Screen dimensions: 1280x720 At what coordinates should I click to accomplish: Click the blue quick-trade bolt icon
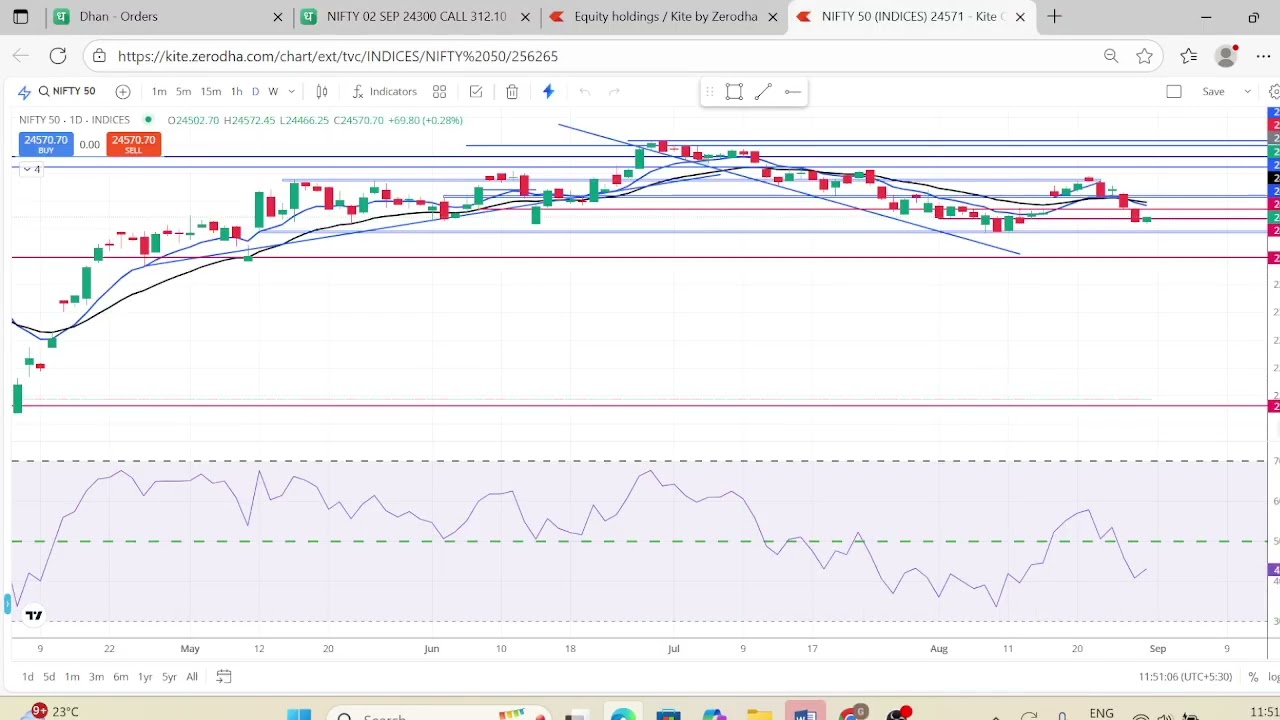[548, 92]
